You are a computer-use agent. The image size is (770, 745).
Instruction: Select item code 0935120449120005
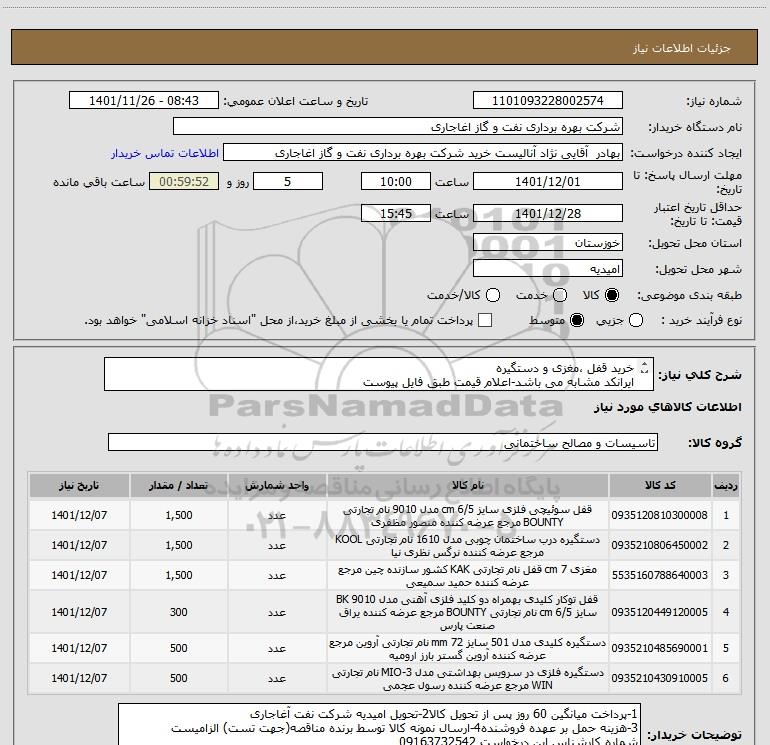(660, 612)
